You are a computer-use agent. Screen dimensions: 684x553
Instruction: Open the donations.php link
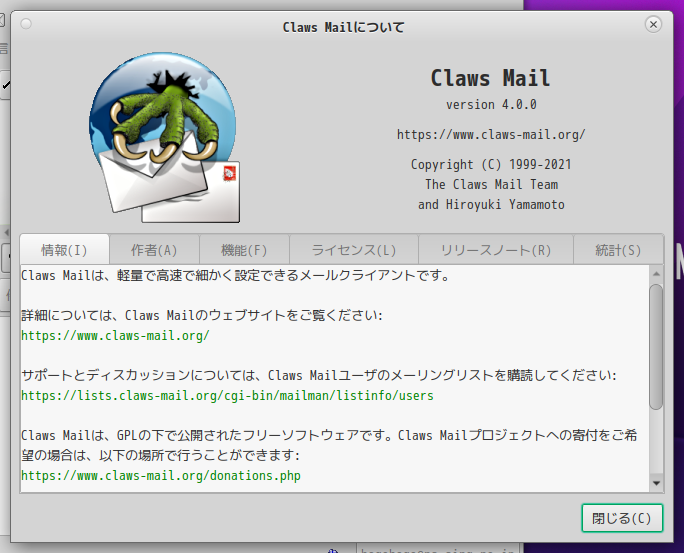[x=161, y=475]
